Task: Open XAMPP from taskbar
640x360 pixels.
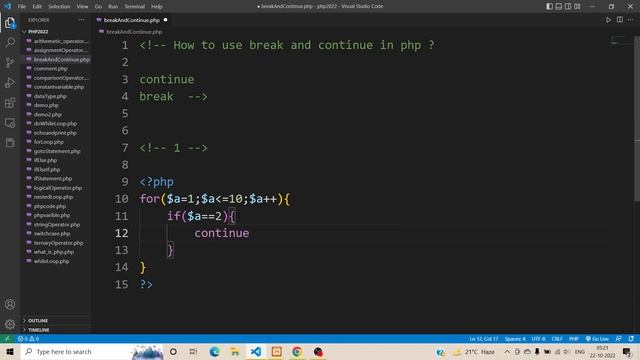Action: [276, 351]
